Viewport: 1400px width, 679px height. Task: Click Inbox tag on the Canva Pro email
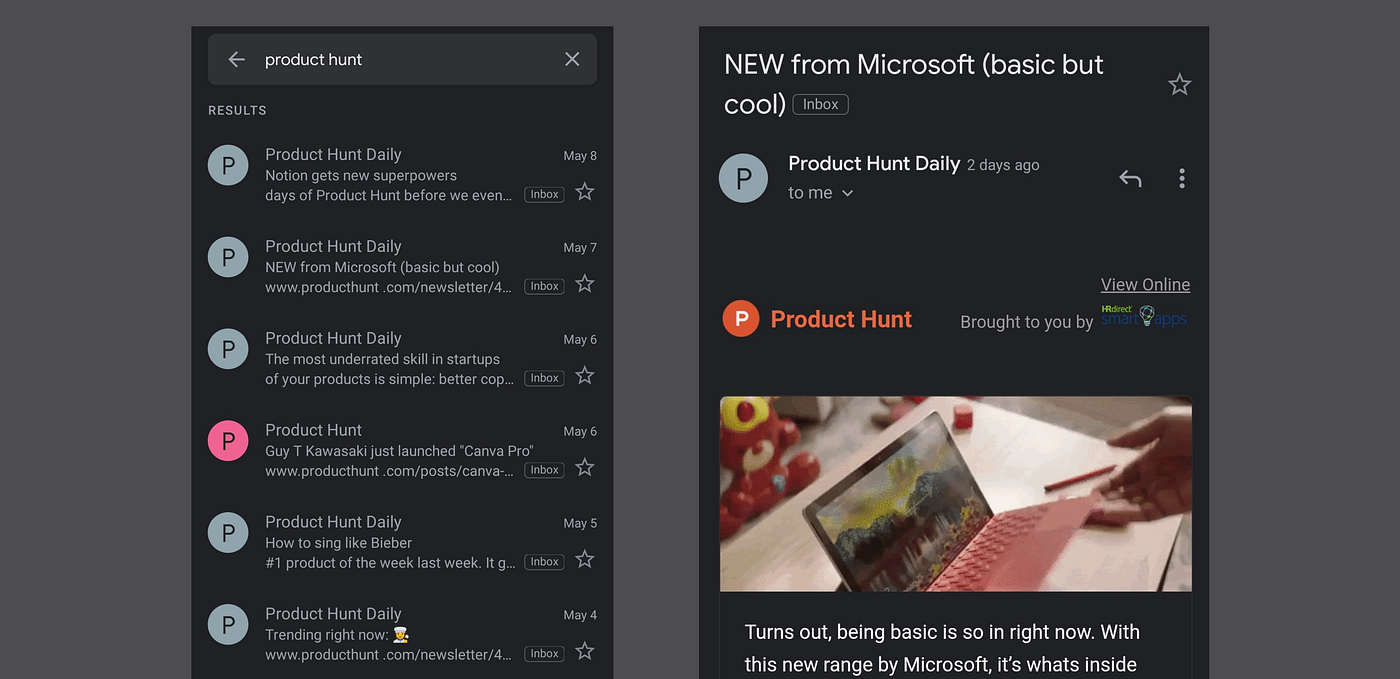544,470
